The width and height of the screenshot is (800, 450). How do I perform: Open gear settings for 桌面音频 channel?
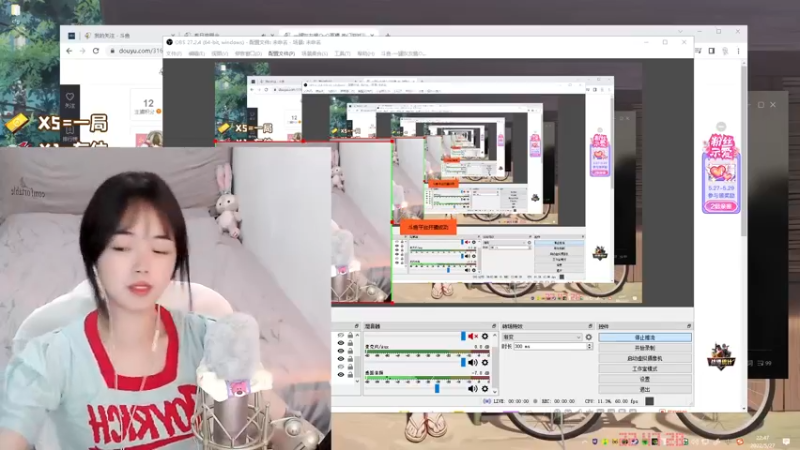485,389
